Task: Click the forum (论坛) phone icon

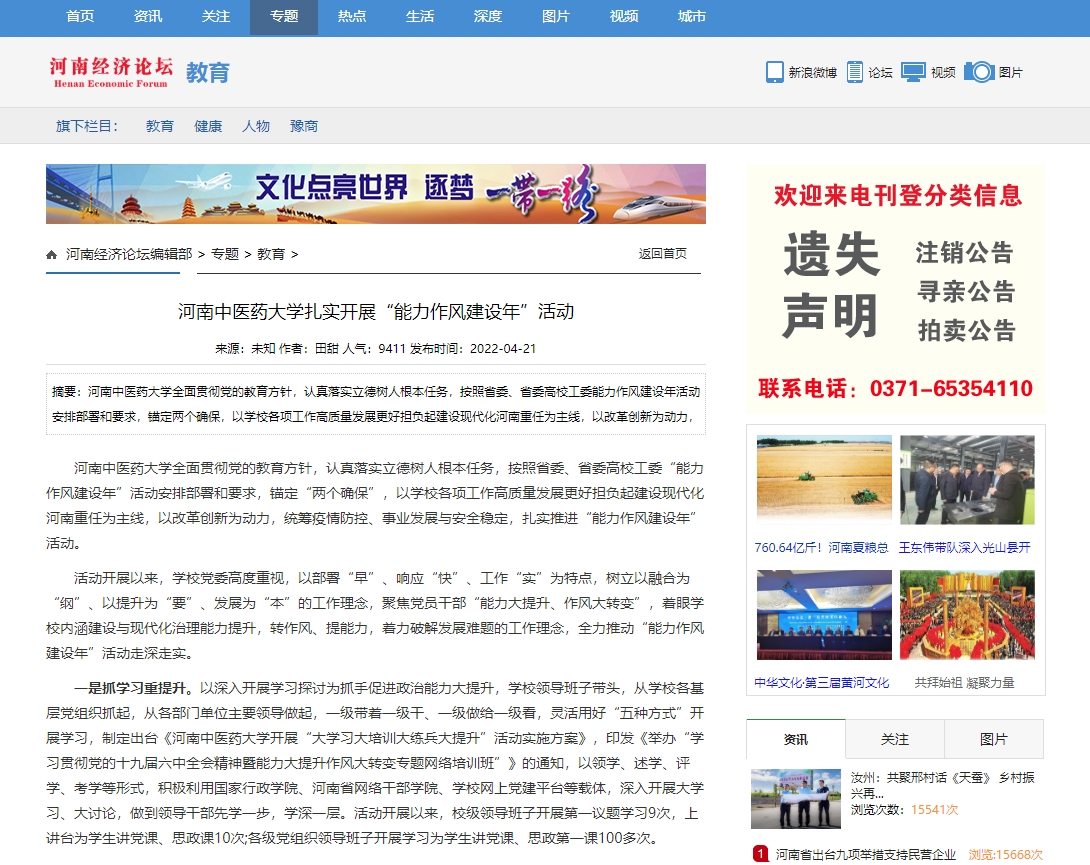Action: [855, 72]
